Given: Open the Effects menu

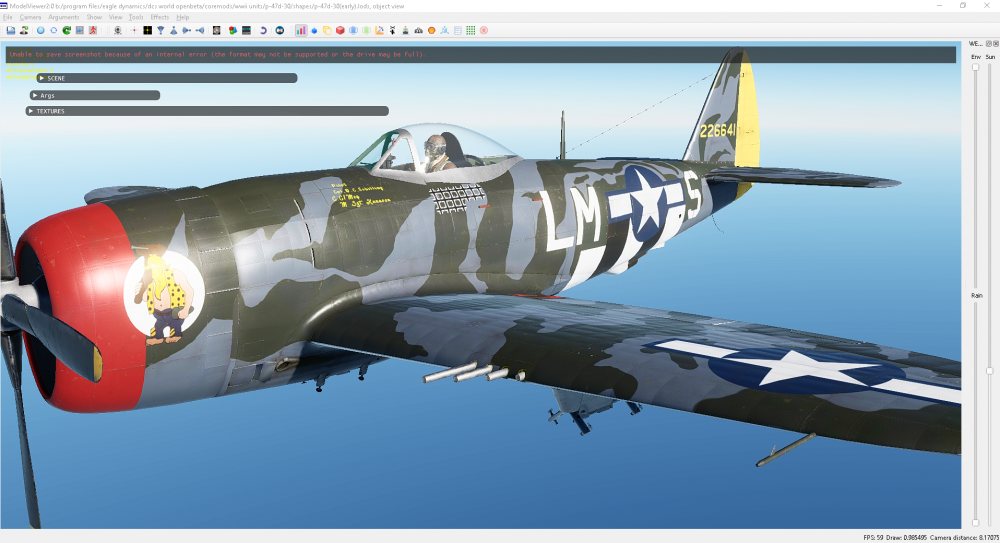Looking at the screenshot, I should click(160, 17).
